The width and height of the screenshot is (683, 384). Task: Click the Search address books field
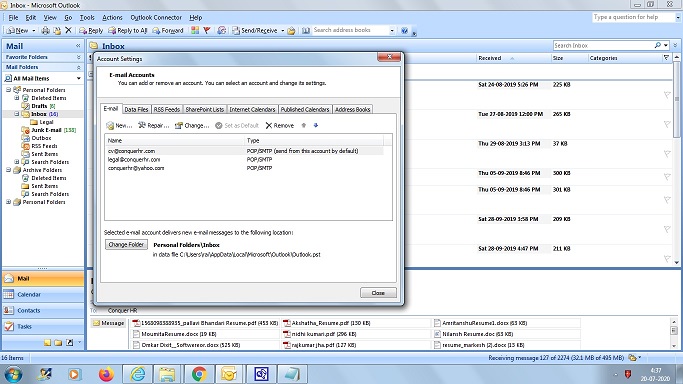click(350, 30)
